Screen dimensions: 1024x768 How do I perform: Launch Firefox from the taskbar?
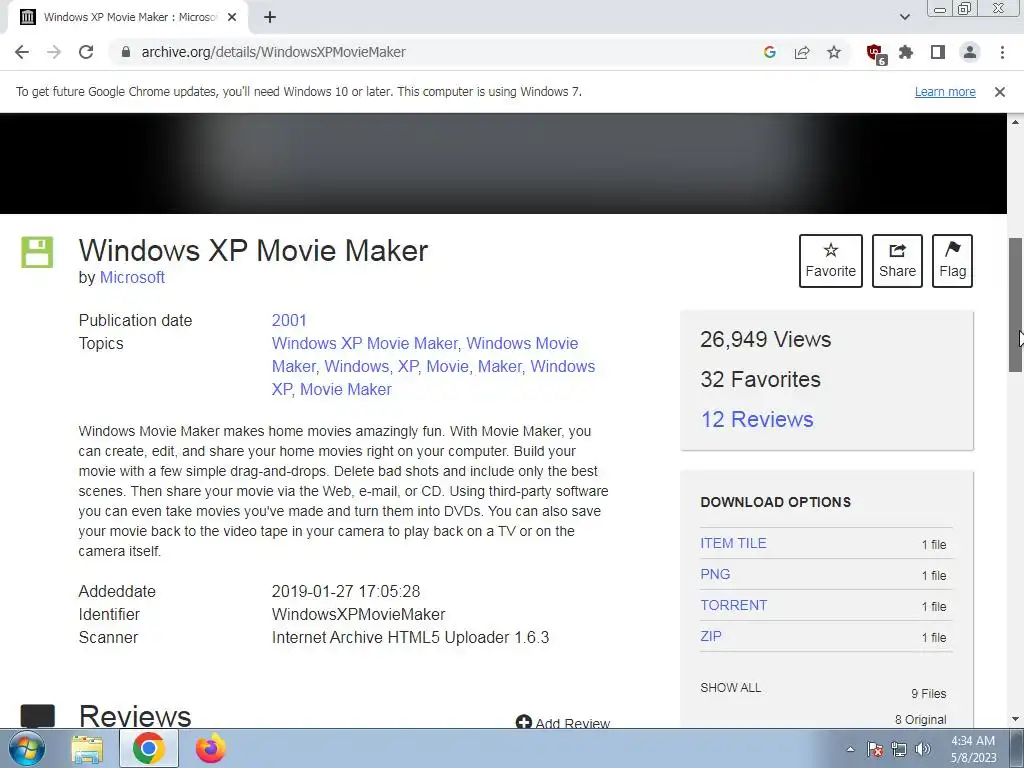point(210,749)
